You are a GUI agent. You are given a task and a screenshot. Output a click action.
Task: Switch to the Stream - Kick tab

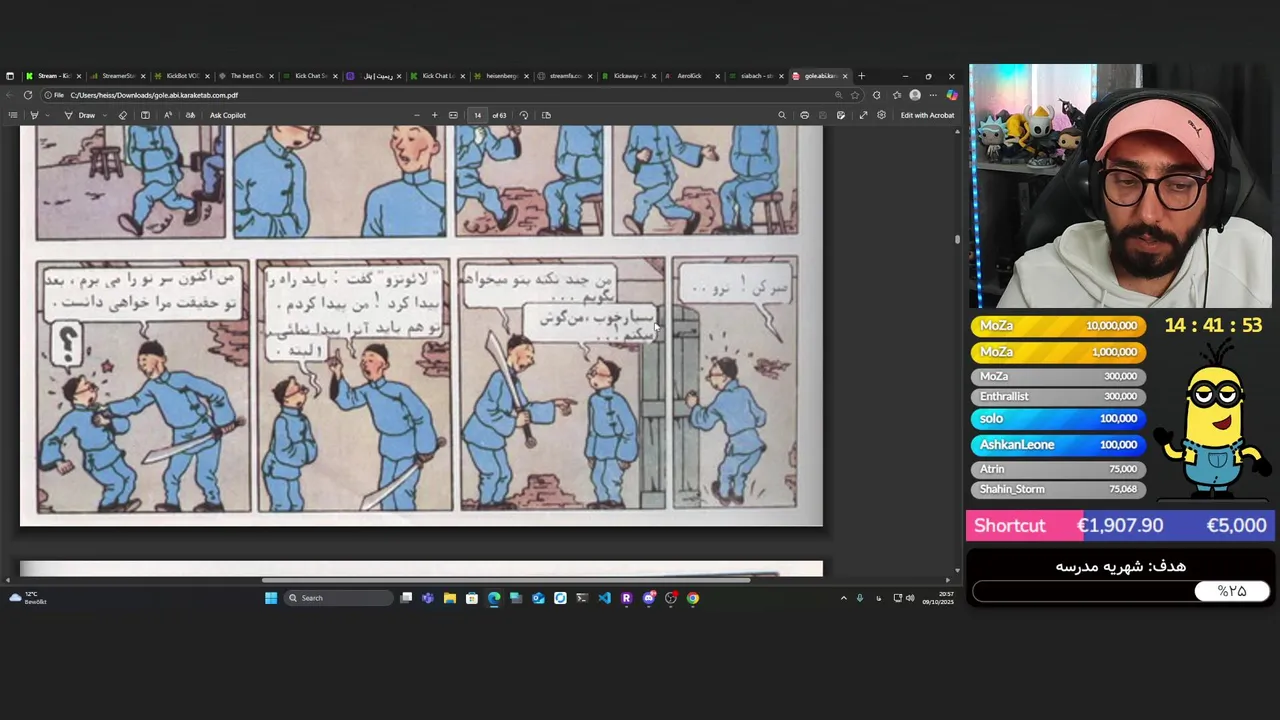[x=54, y=76]
